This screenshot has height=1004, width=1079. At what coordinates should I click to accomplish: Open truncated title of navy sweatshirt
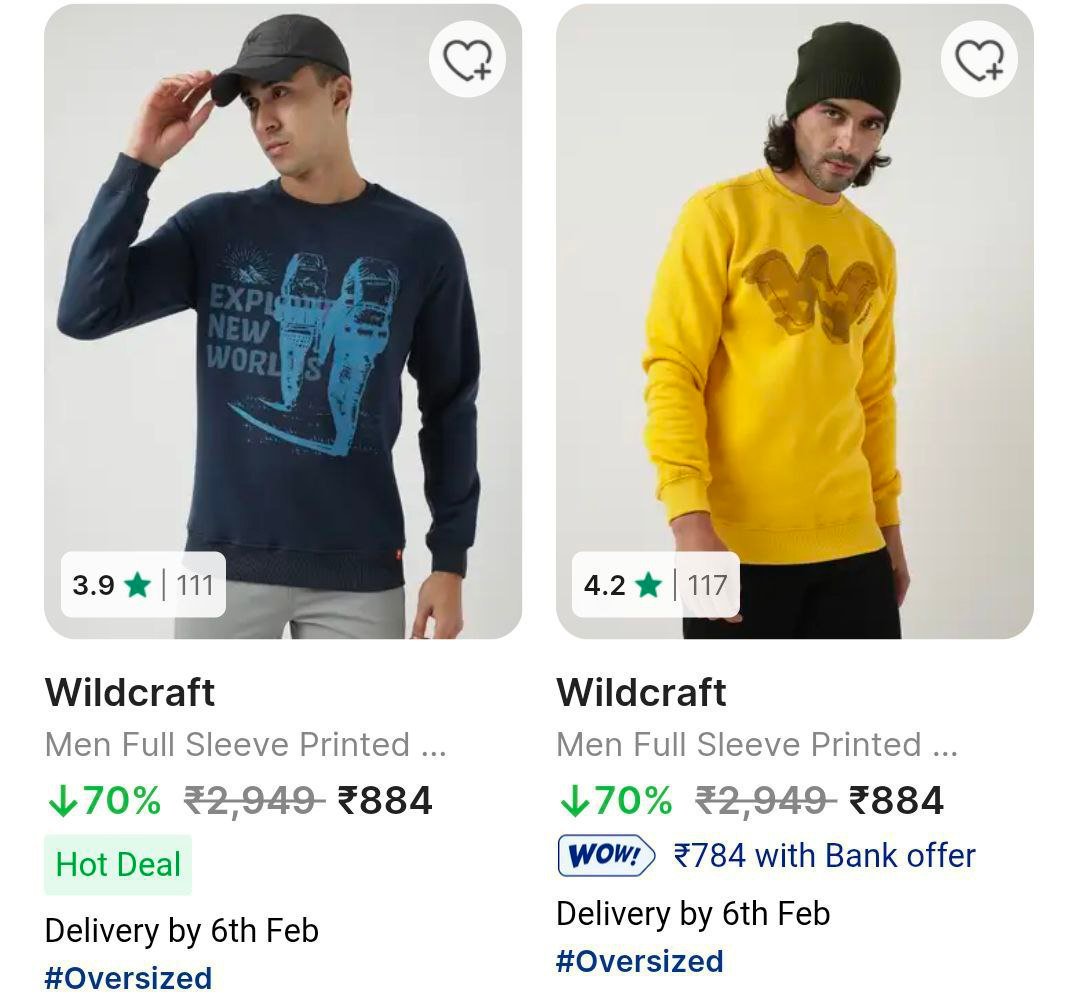click(x=245, y=745)
